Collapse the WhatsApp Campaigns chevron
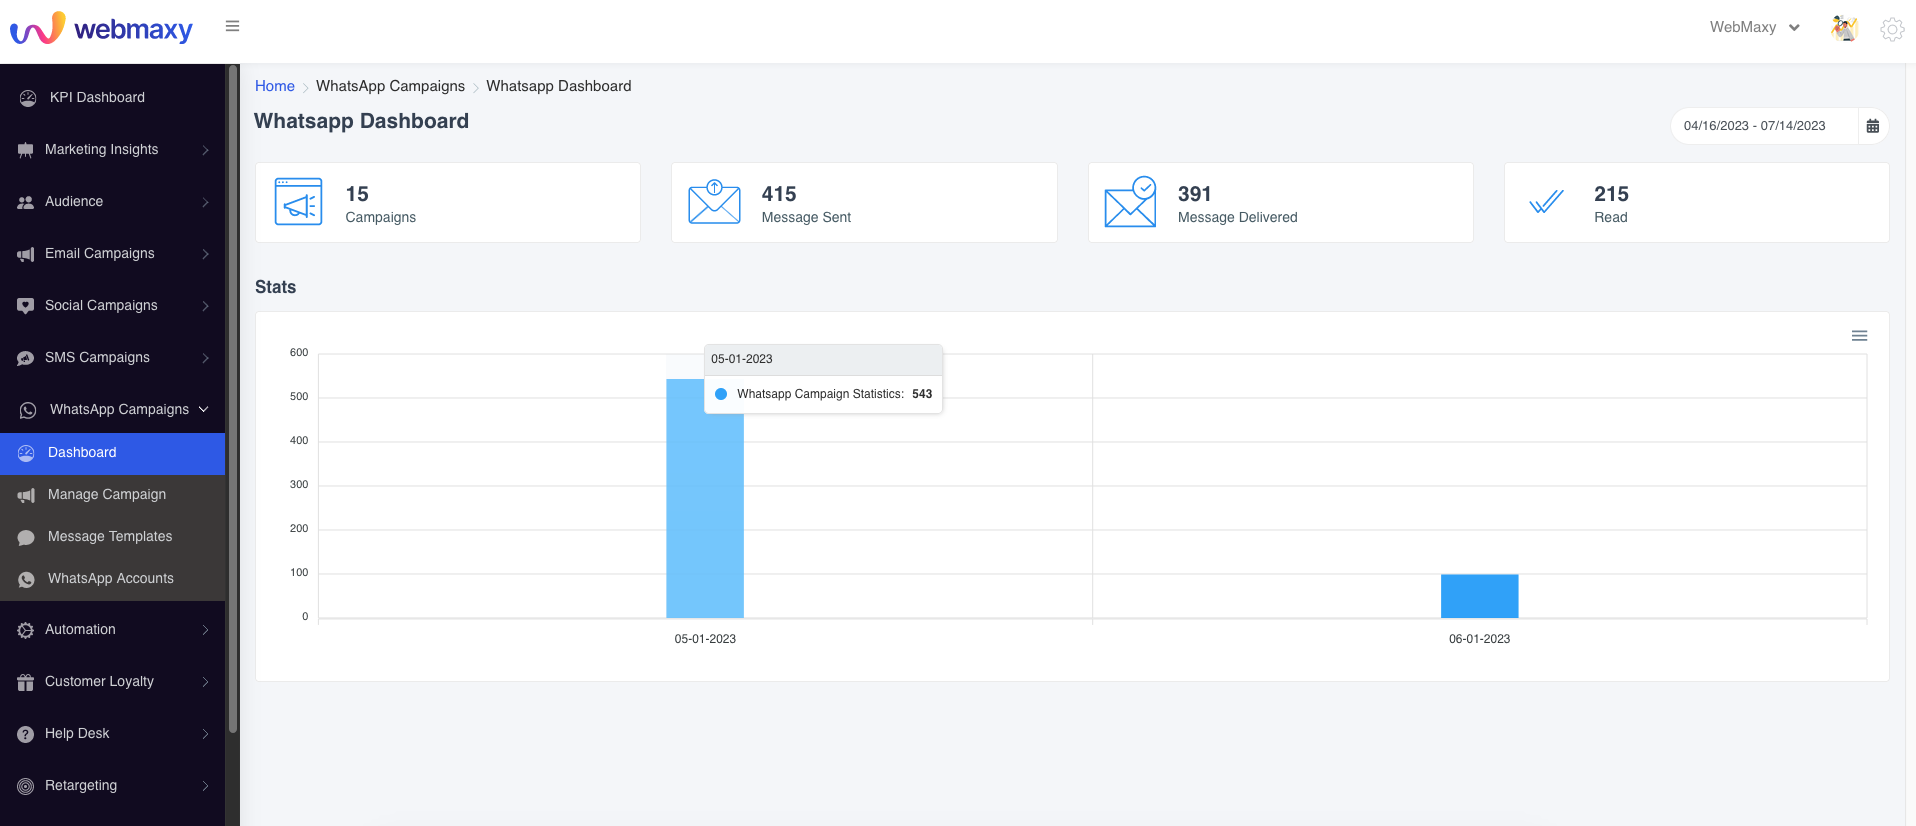 204,409
